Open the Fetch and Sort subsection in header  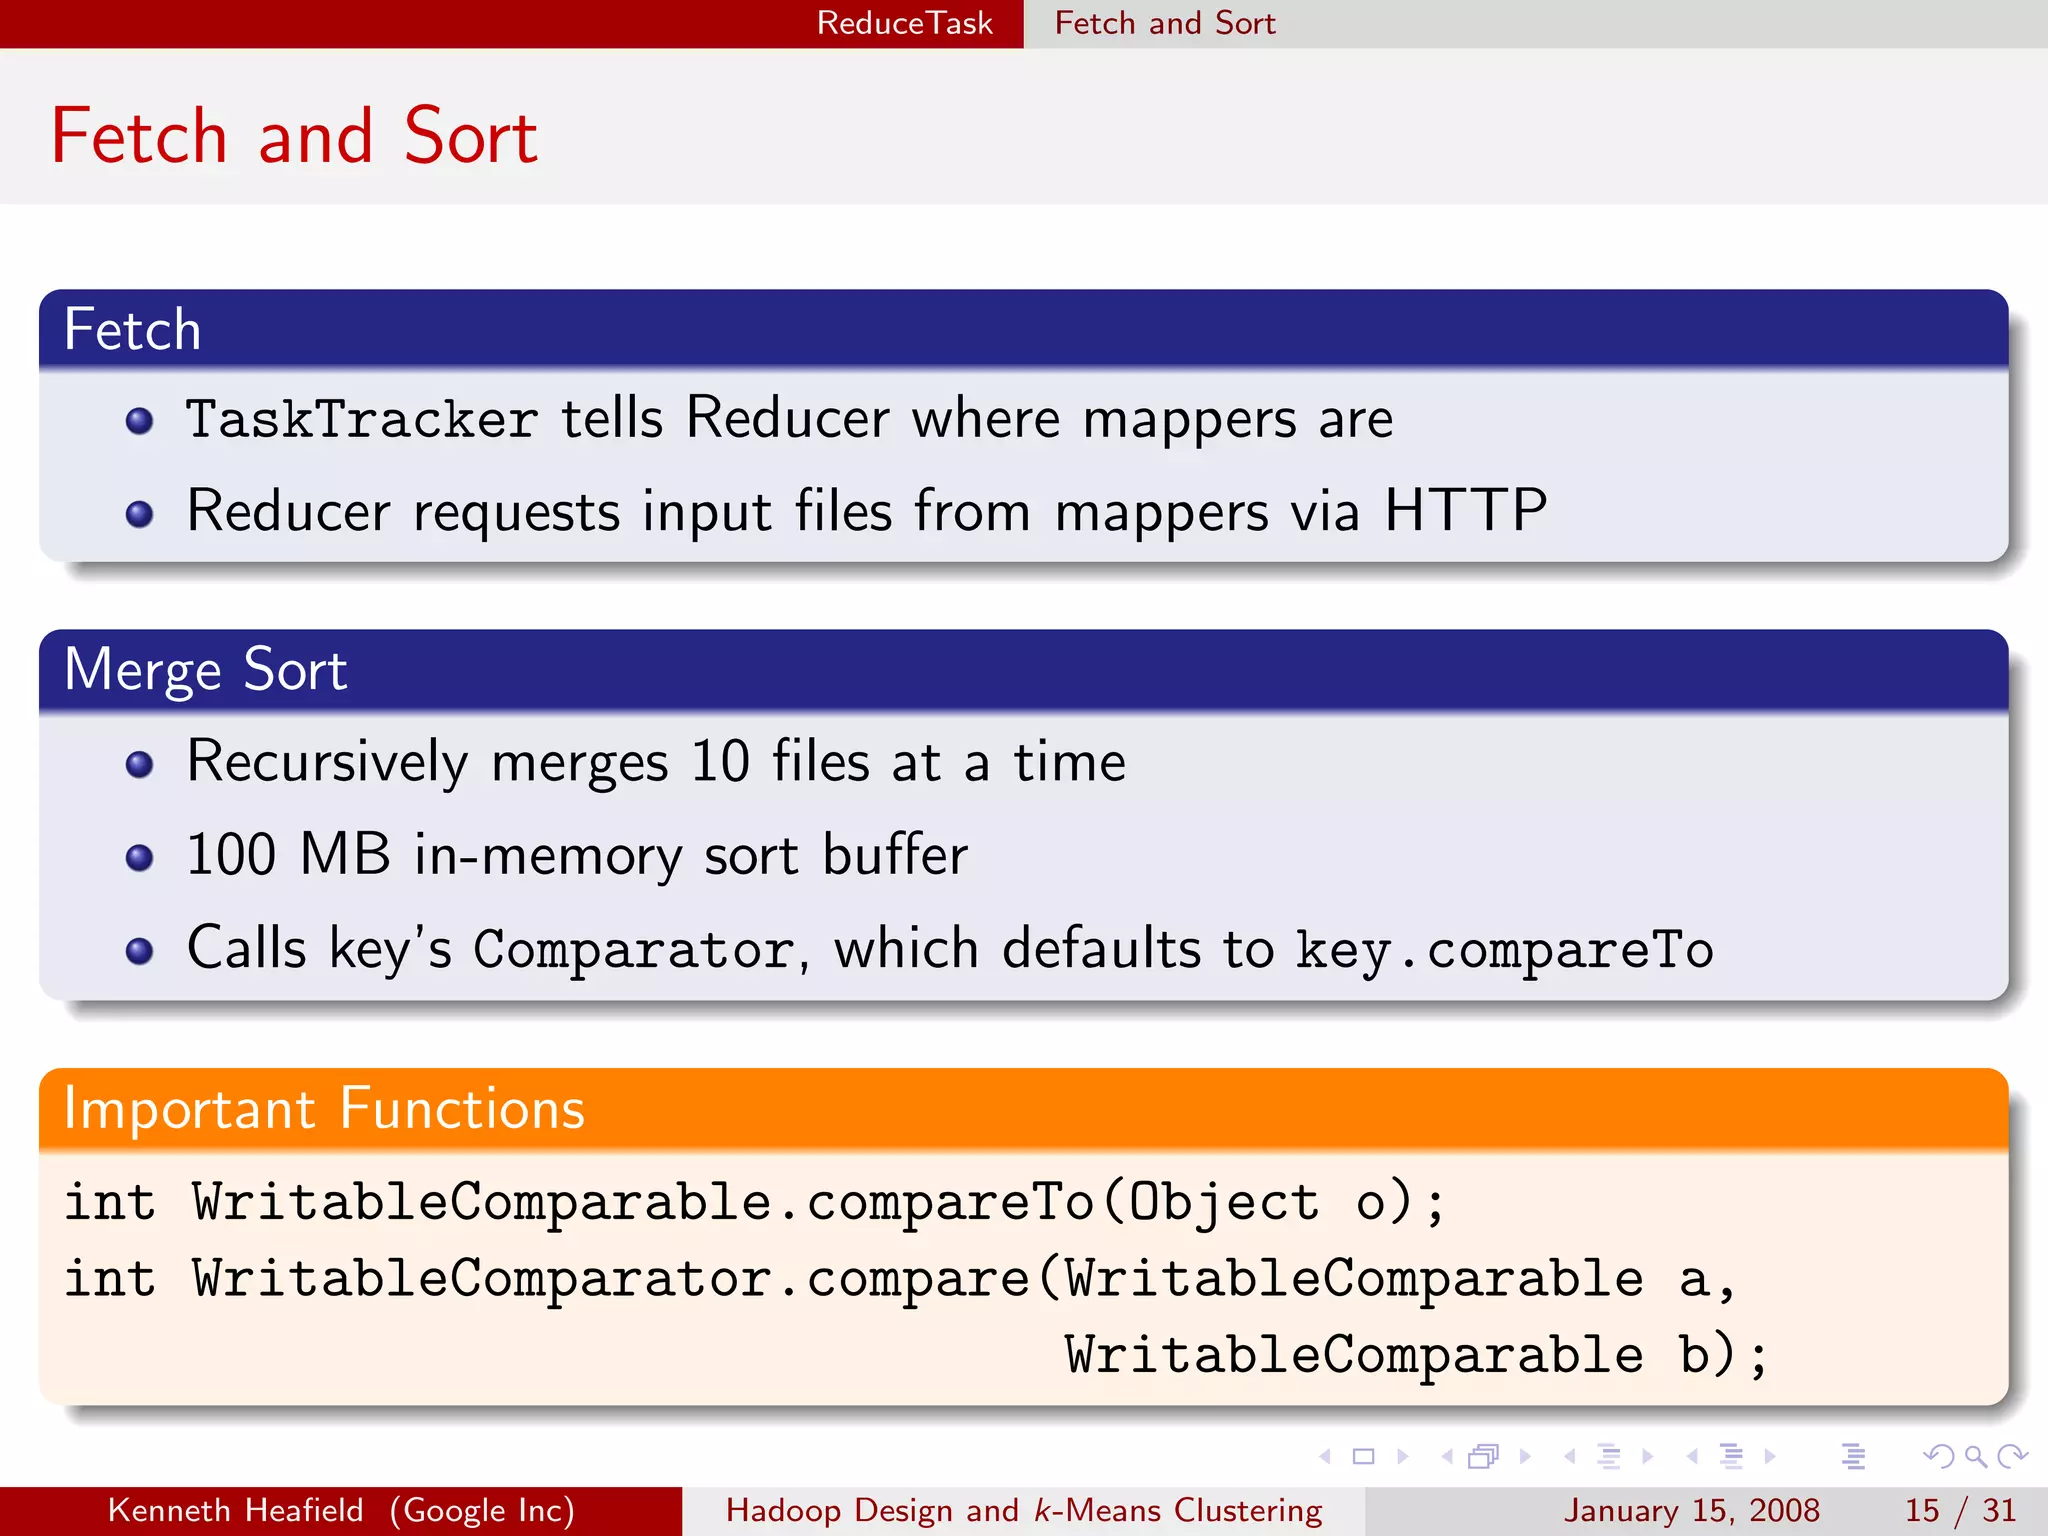pos(1165,23)
